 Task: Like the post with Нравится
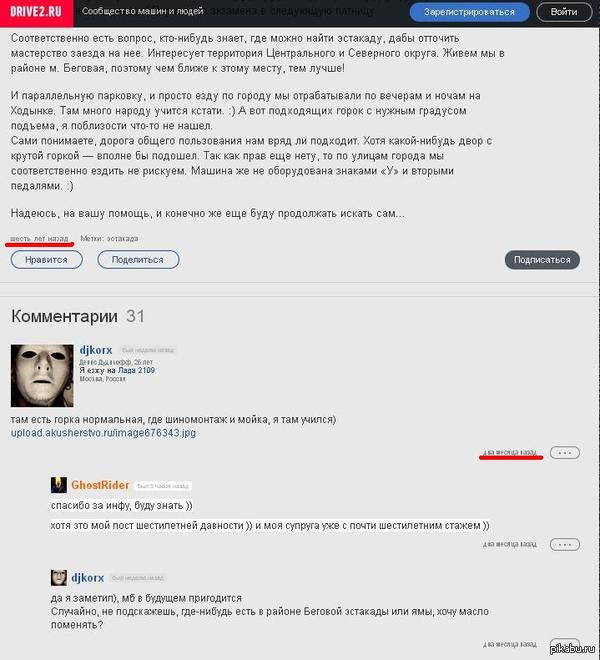[46, 260]
